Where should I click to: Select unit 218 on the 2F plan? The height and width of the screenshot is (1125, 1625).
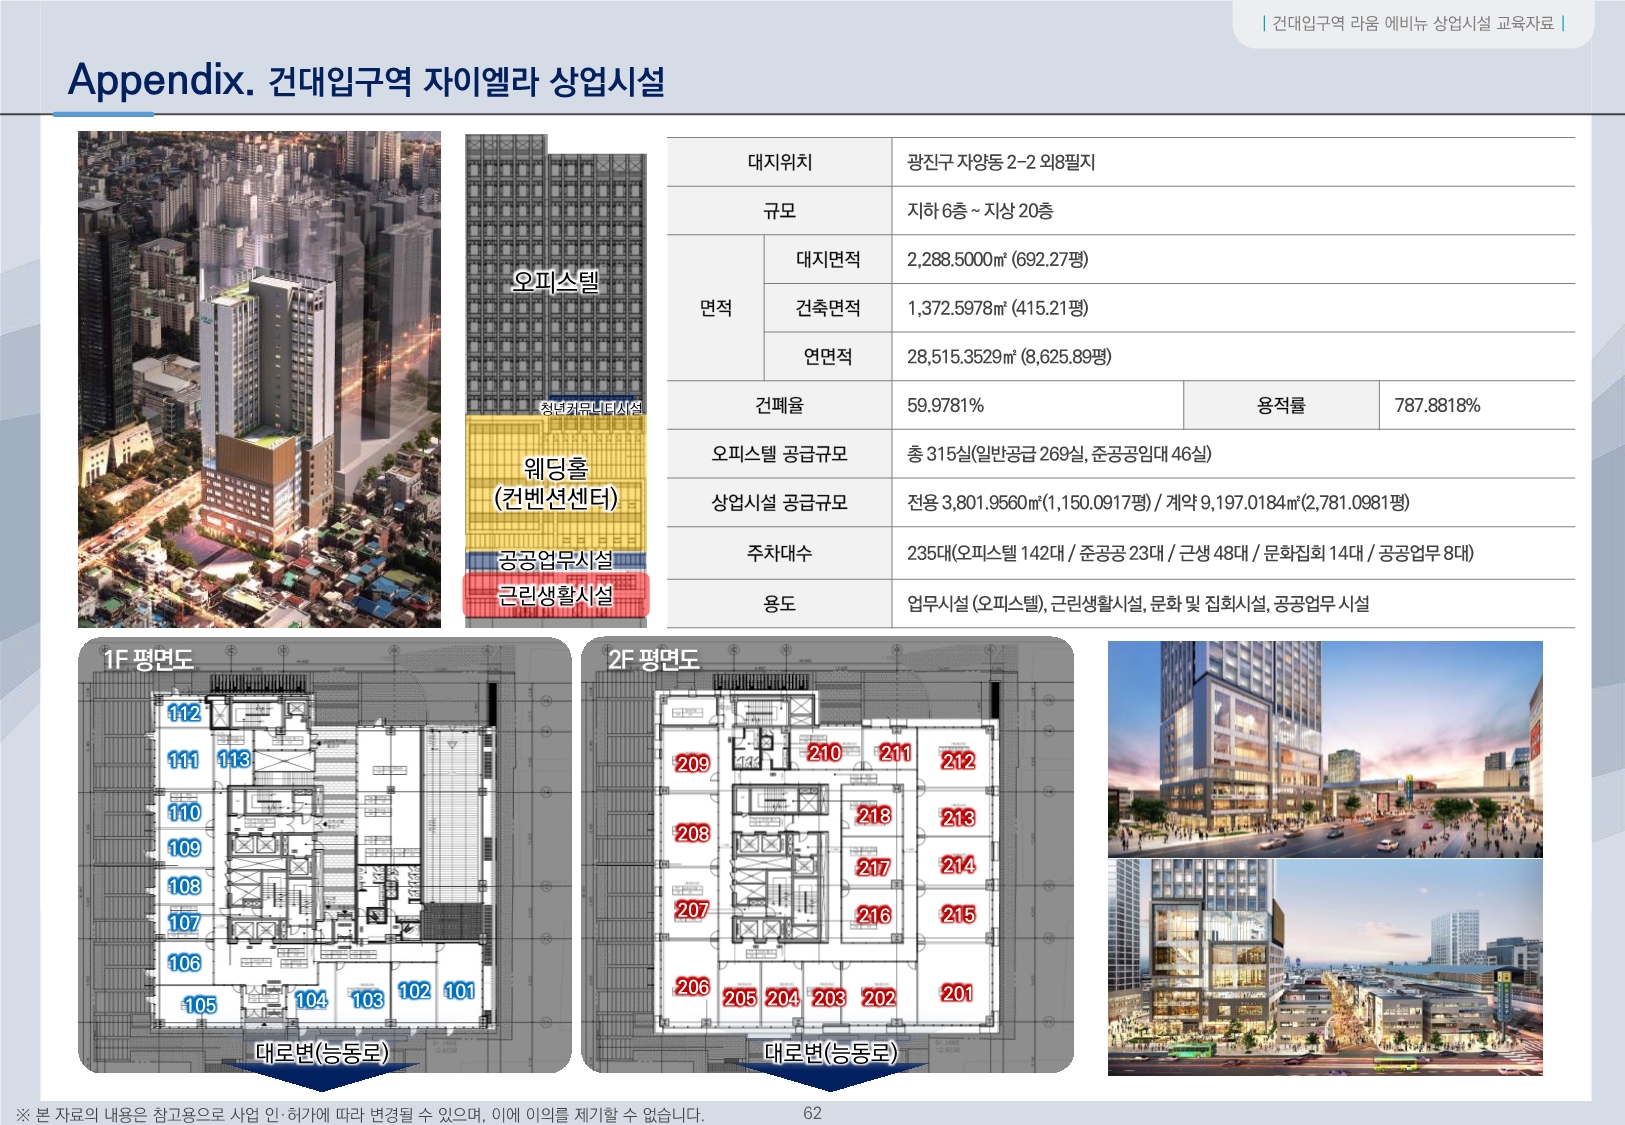pos(874,816)
